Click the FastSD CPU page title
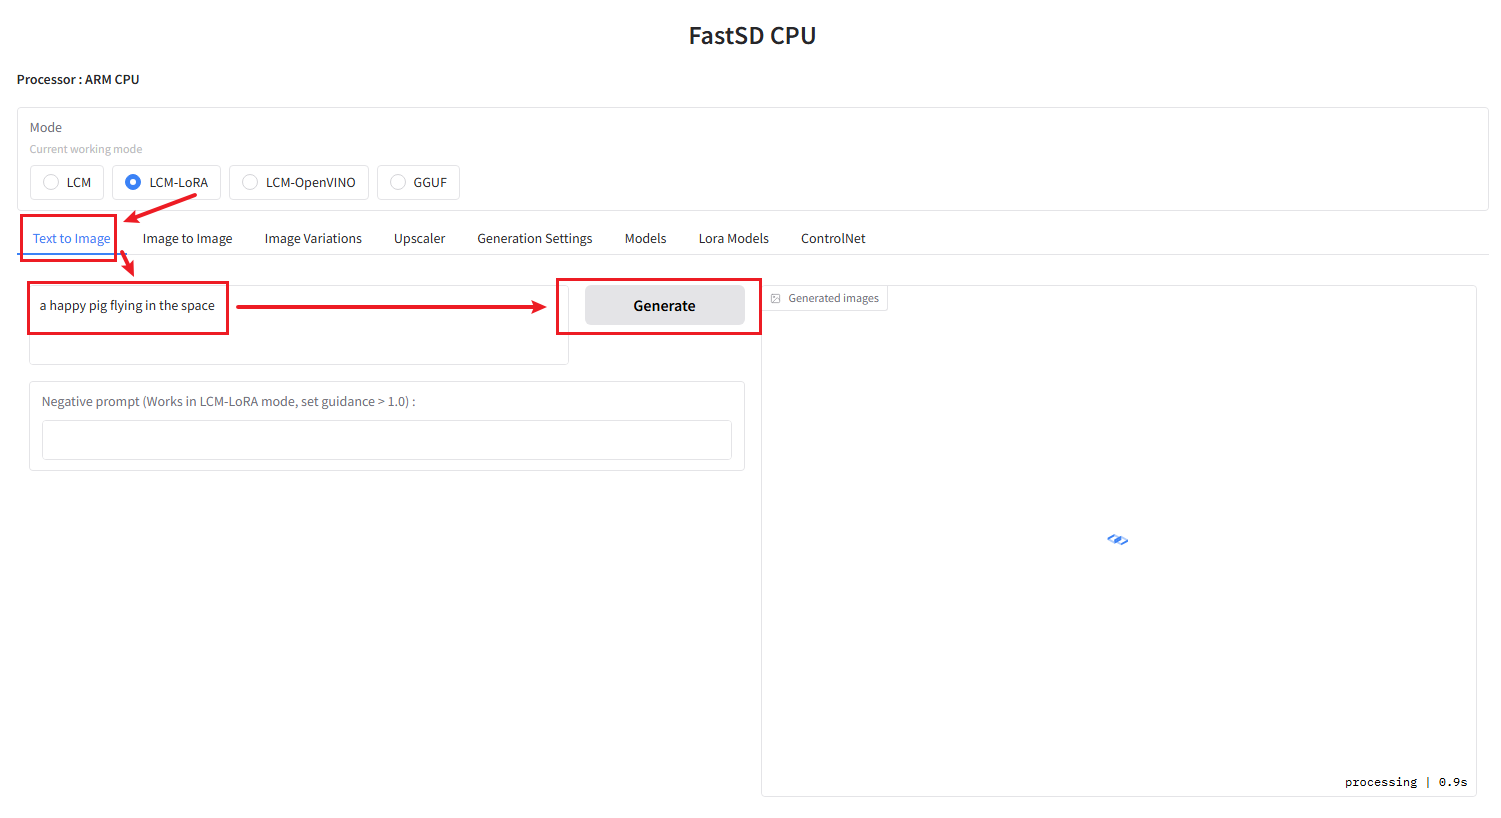The height and width of the screenshot is (818, 1501). click(752, 36)
